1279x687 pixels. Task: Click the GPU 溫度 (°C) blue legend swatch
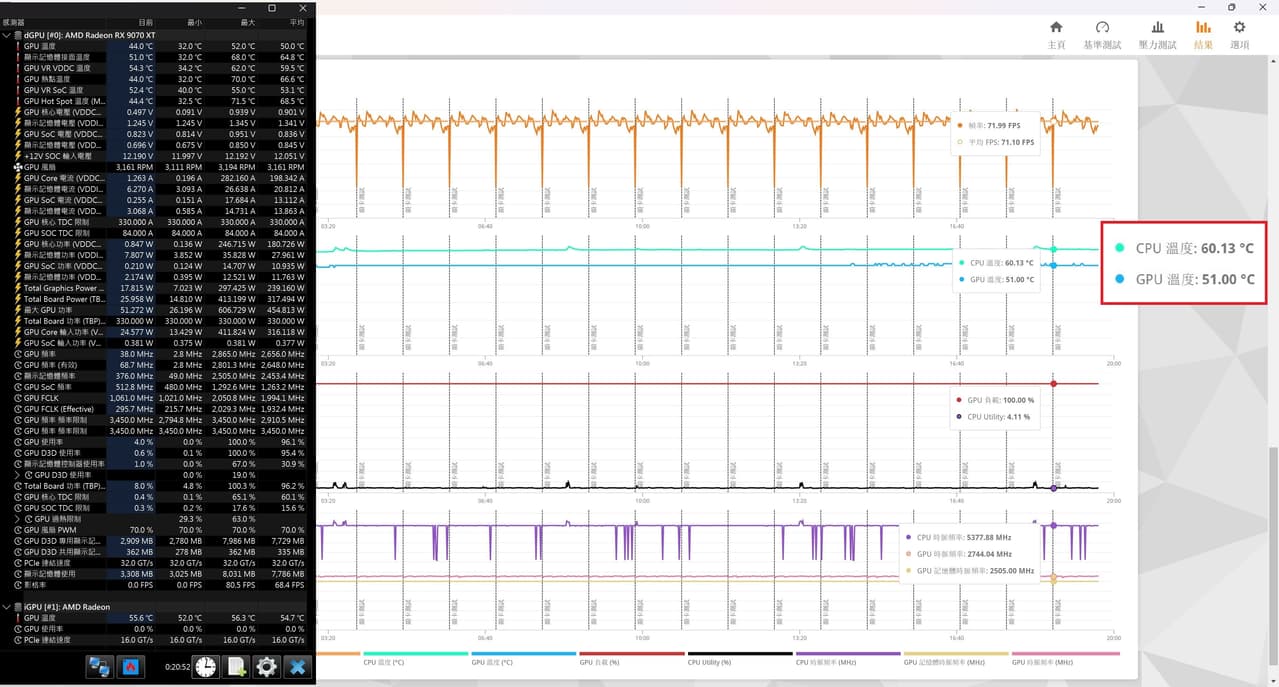[x=522, y=653]
